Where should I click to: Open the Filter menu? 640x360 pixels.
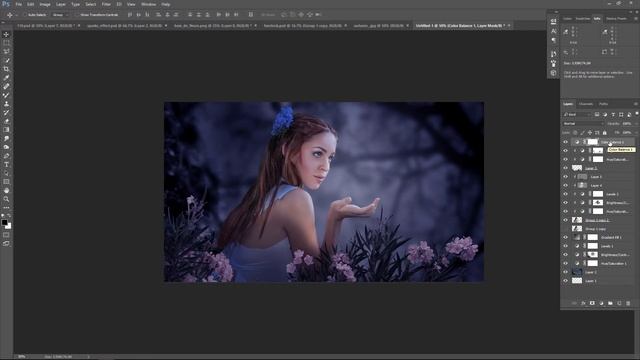[x=106, y=4]
